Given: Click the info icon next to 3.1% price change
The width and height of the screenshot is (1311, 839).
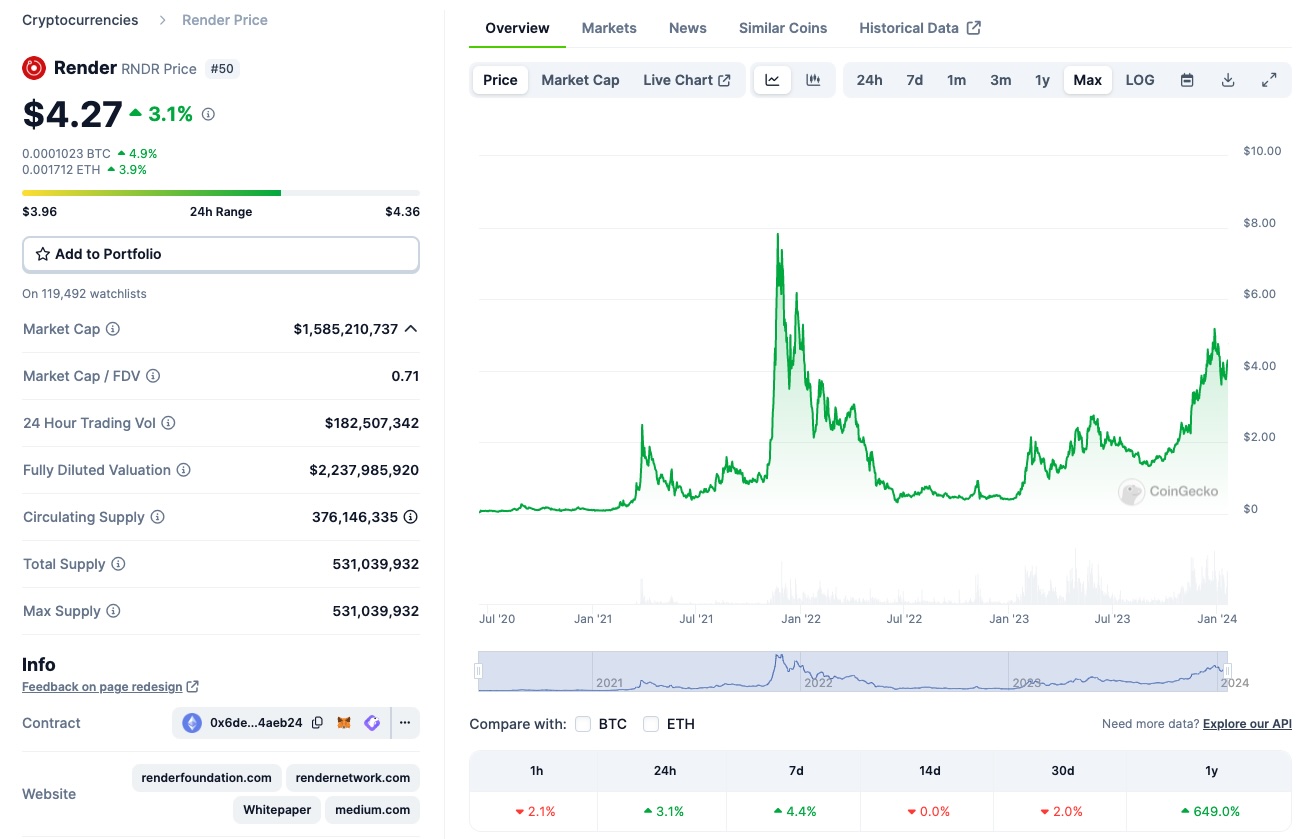Looking at the screenshot, I should point(208,115).
